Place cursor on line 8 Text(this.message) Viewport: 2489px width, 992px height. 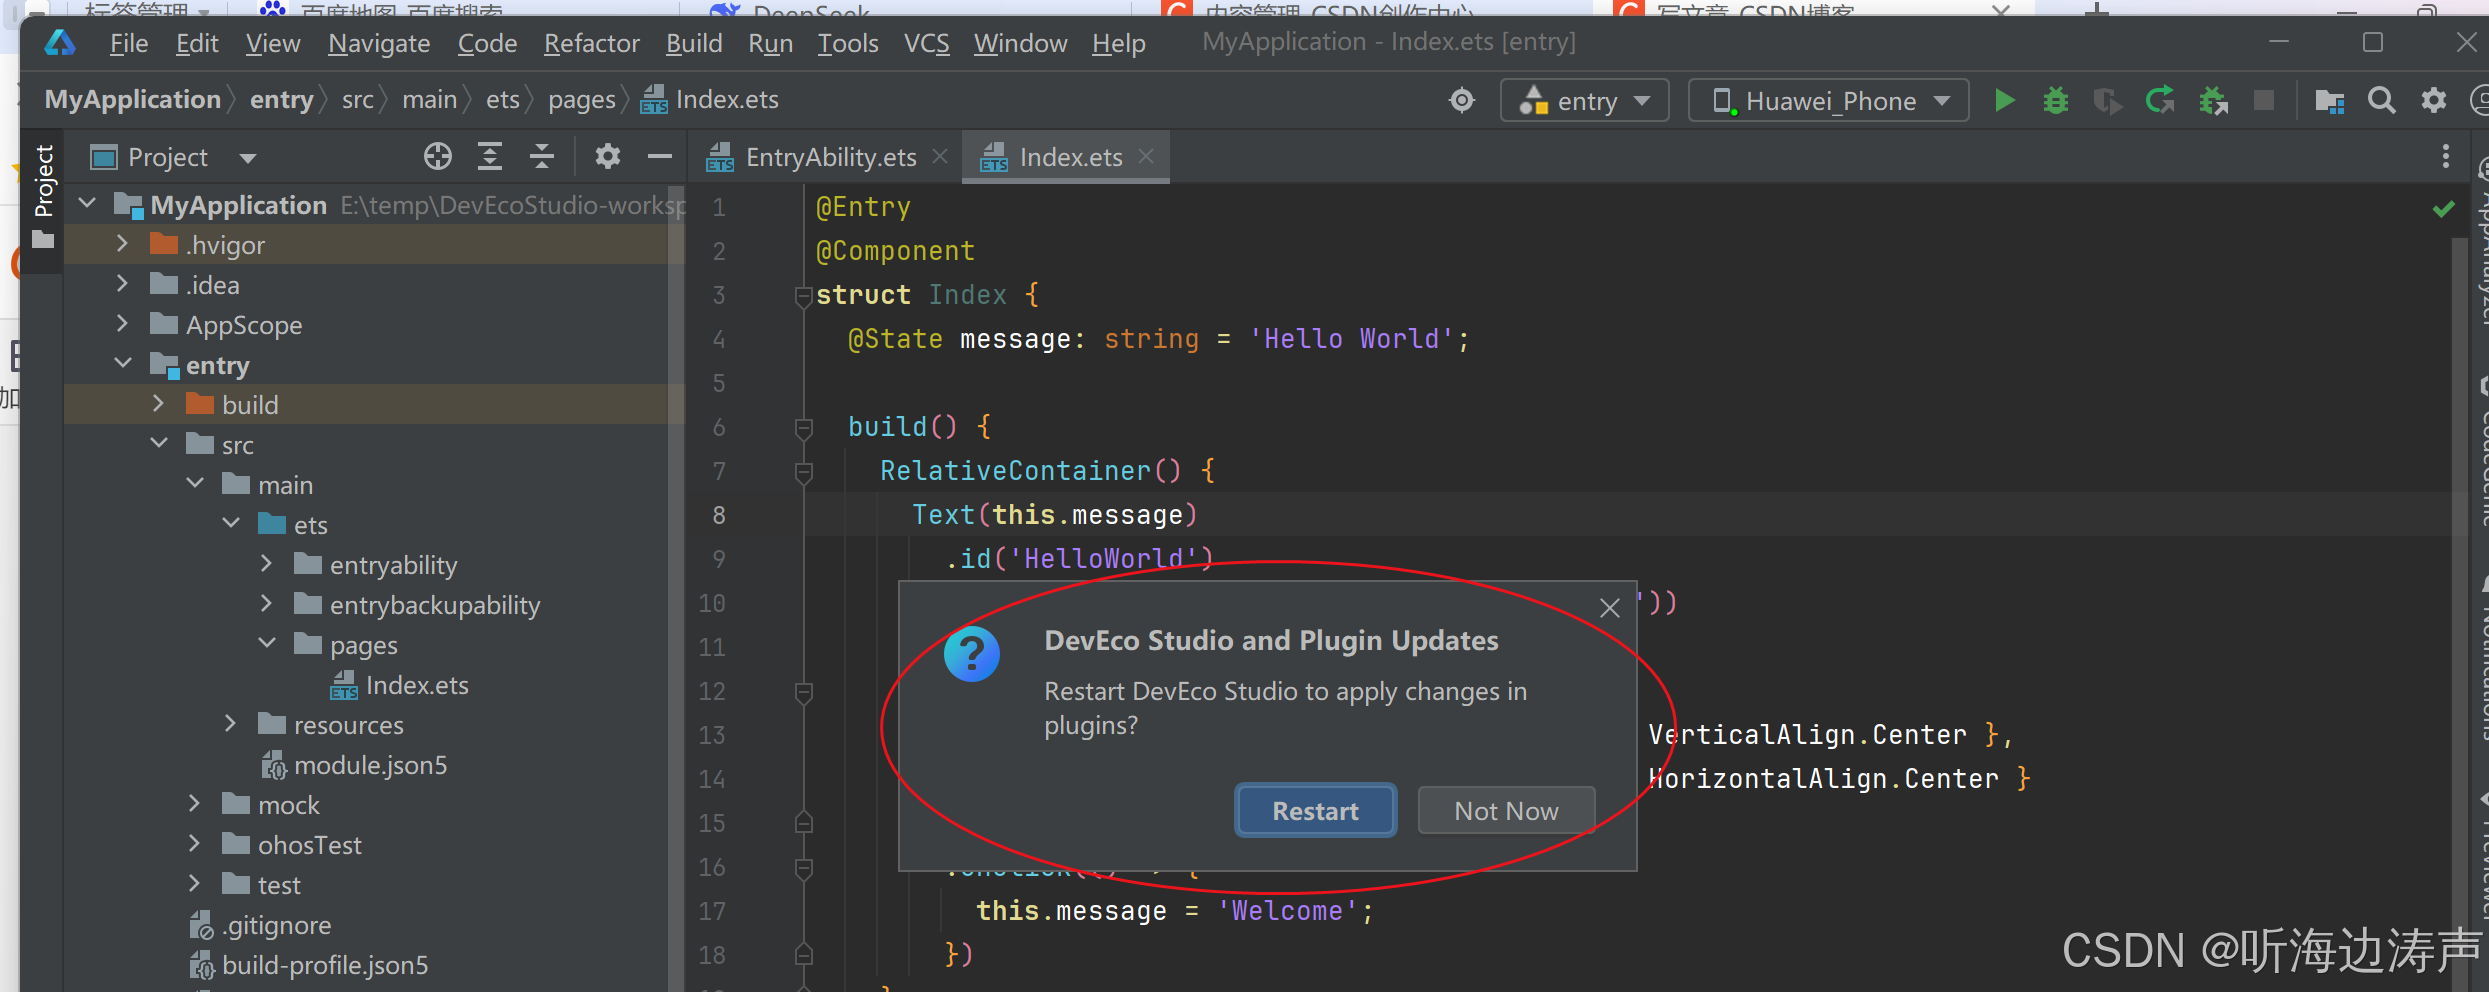tap(1054, 515)
